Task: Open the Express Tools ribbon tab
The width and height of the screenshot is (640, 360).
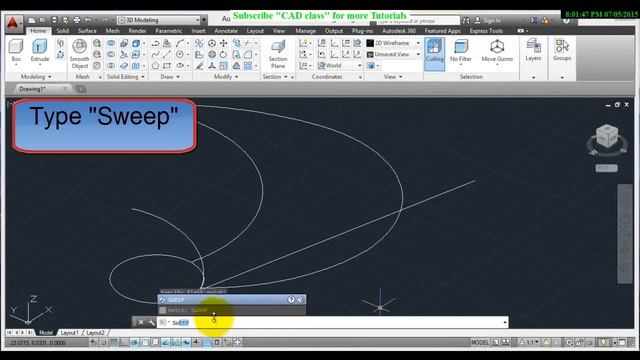Action: 486,31
